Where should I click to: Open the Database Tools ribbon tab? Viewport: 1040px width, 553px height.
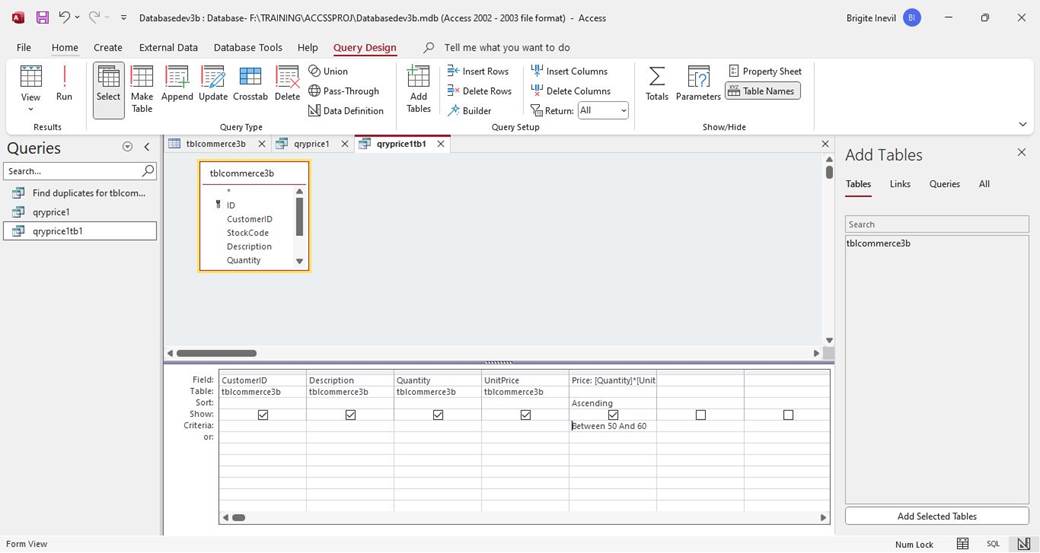[x=248, y=47]
